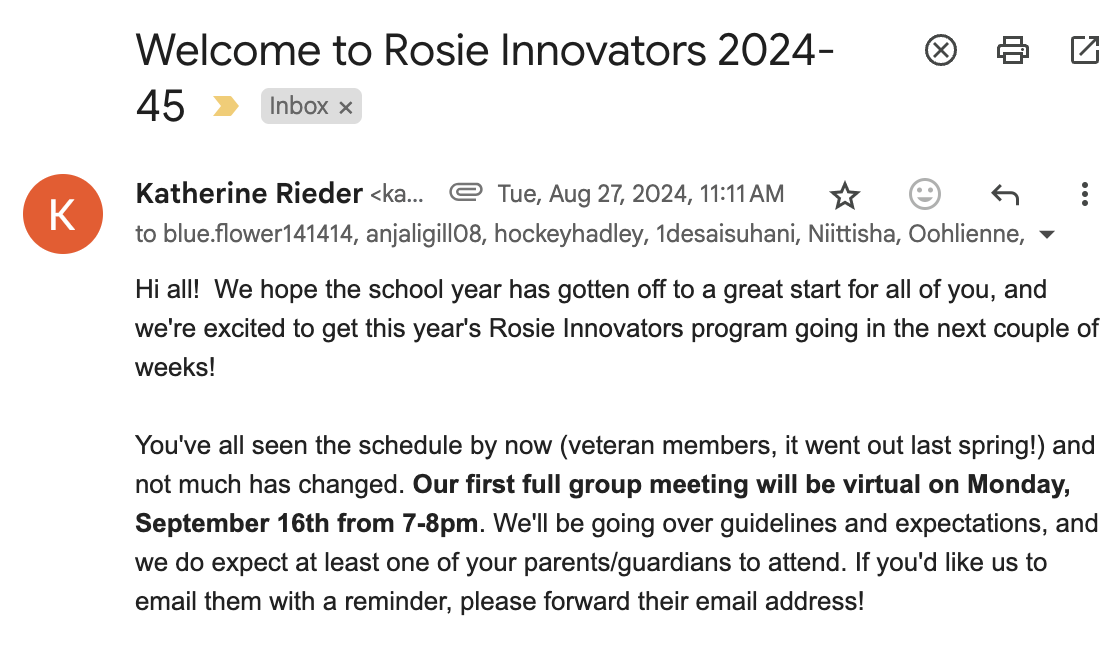Toggle the yellow importance marker
Viewport: 1112px width, 646px height.
(226, 106)
